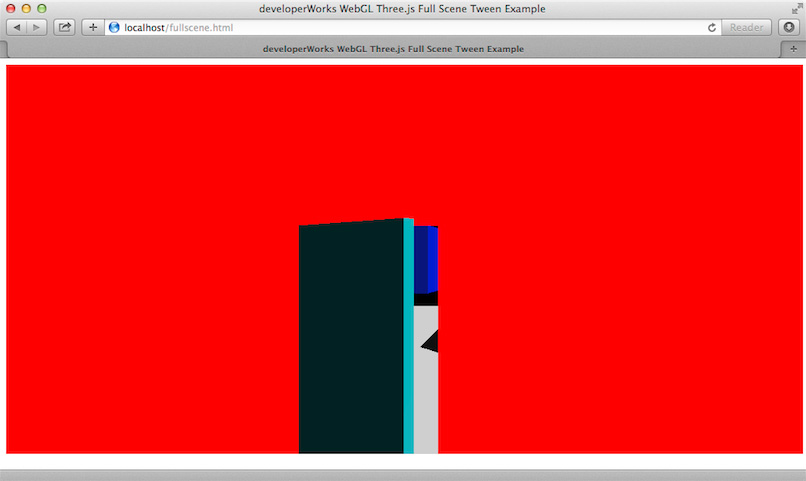
Task: Enter full screen using the corner arrows icon
Action: coord(797,9)
